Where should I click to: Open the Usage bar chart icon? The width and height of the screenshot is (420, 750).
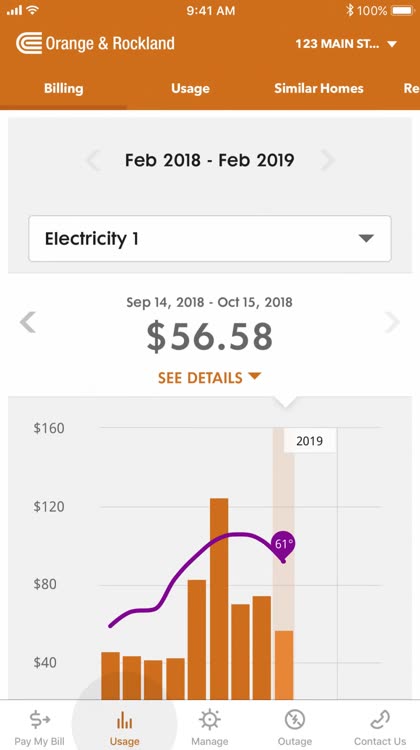[124, 719]
